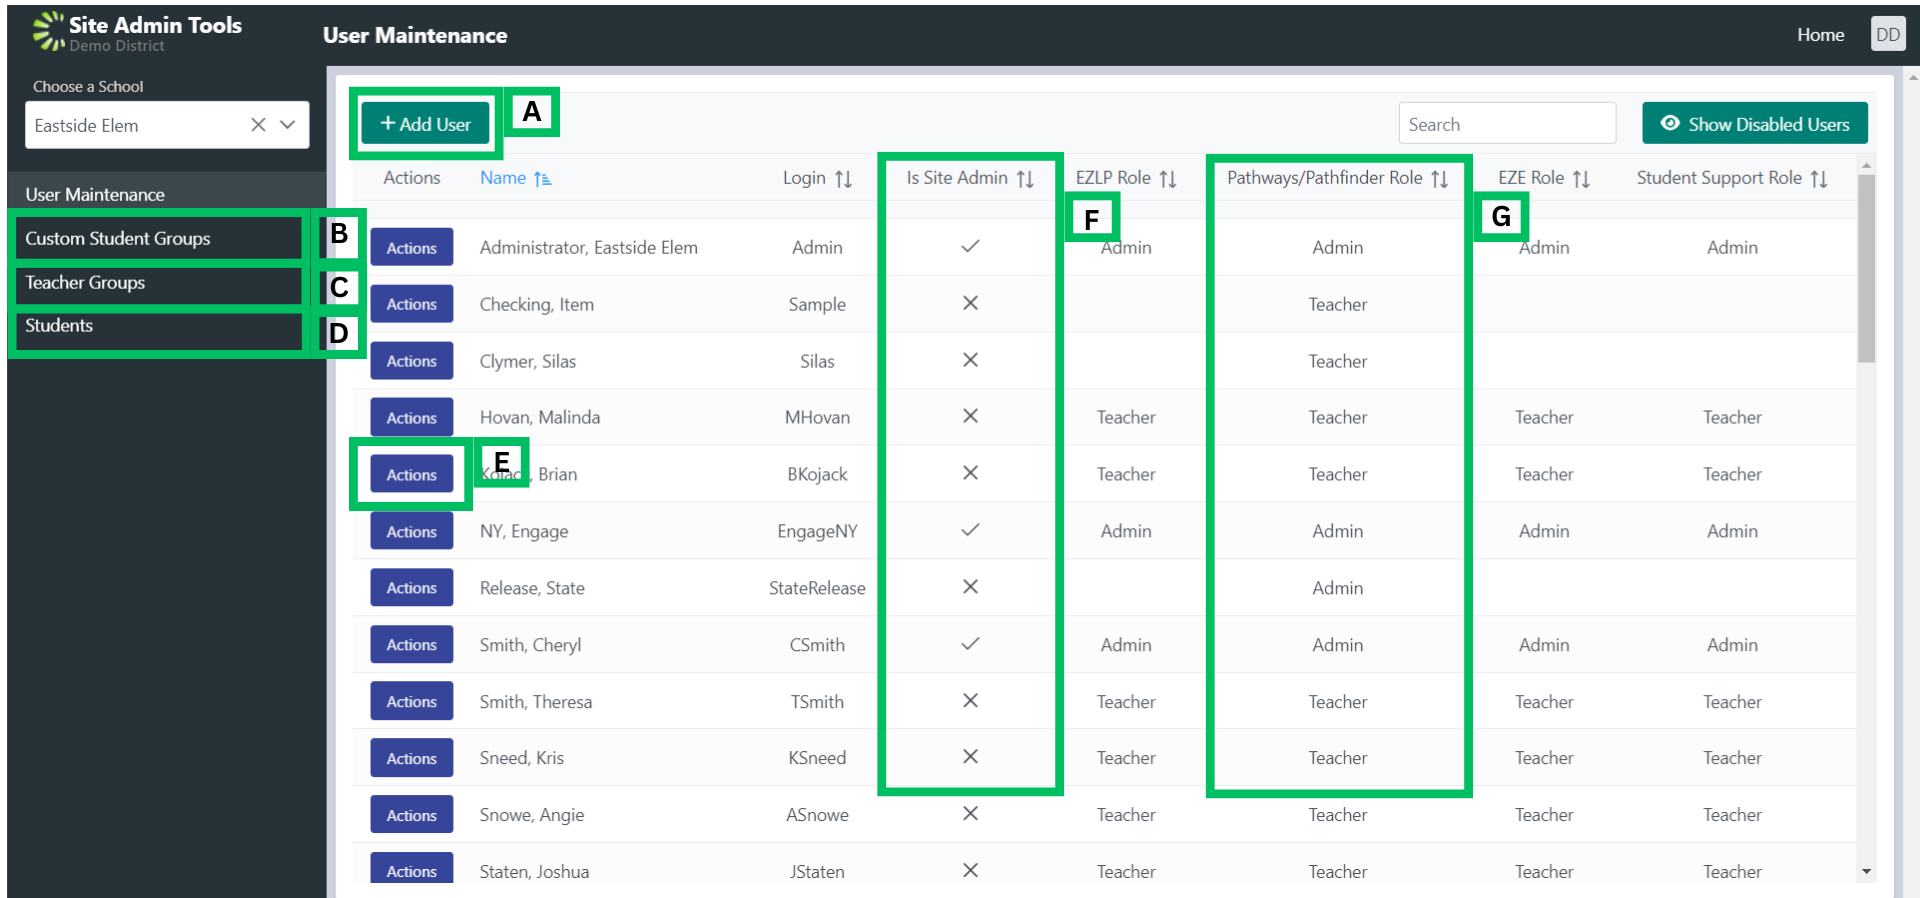
Task: Select name Sneed, Kris
Action: 522,758
